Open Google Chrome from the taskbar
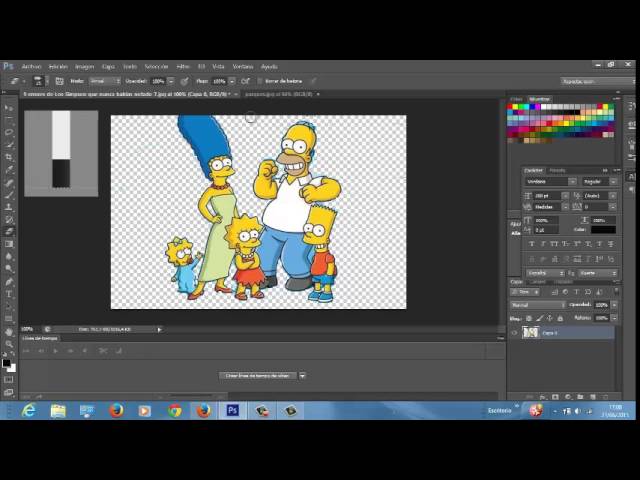640x480 pixels. coord(175,410)
